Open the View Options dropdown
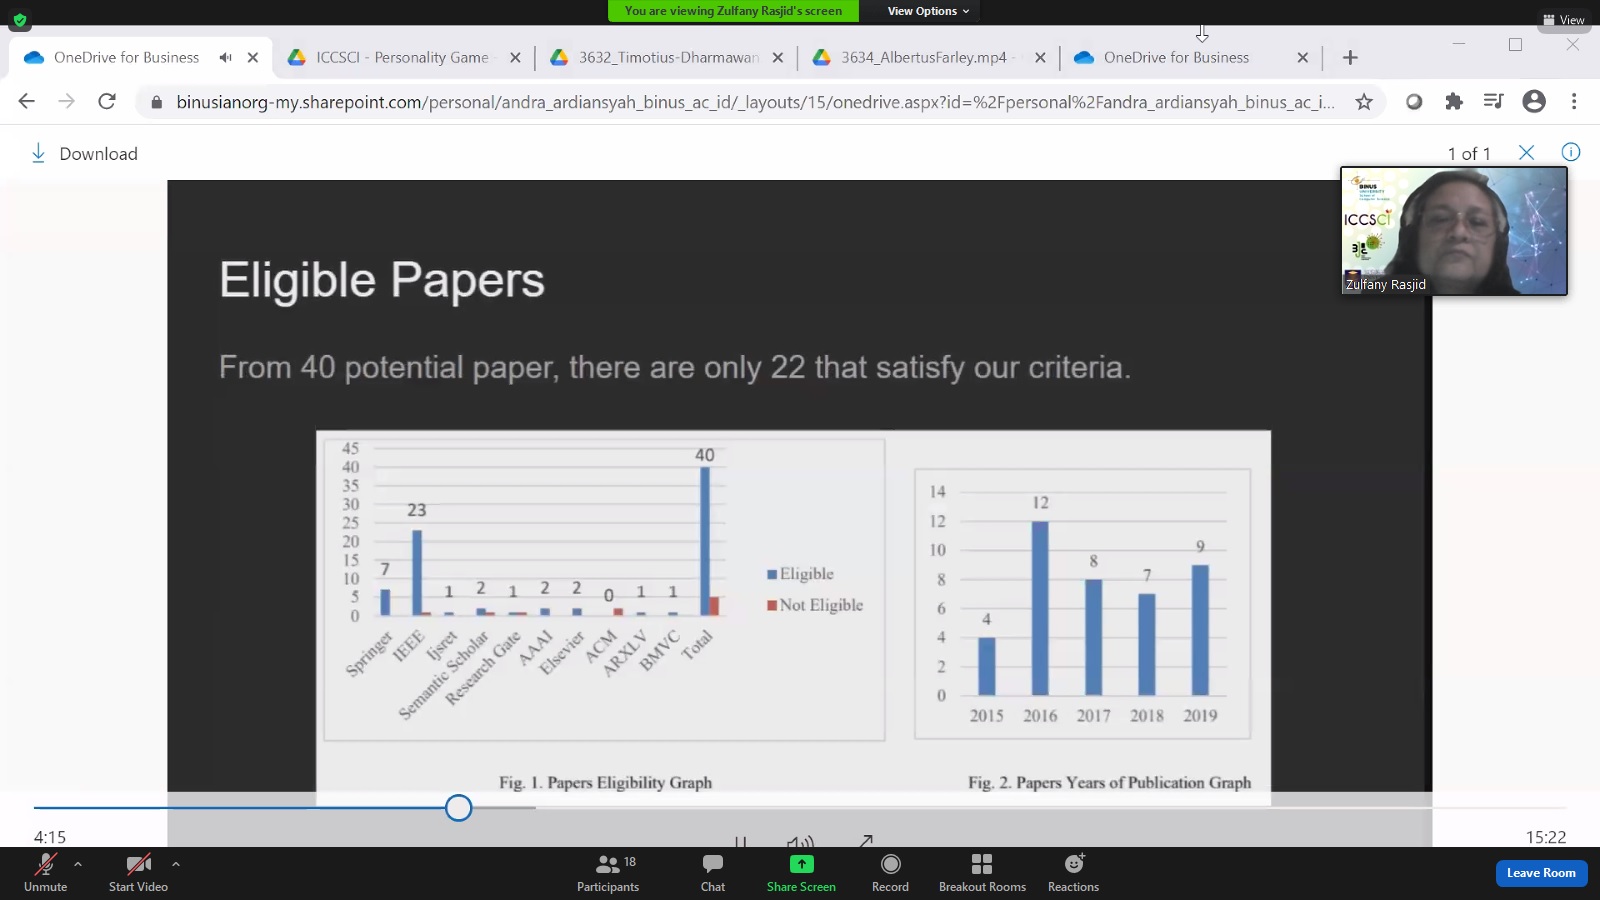This screenshot has width=1600, height=900. pyautogui.click(x=928, y=11)
